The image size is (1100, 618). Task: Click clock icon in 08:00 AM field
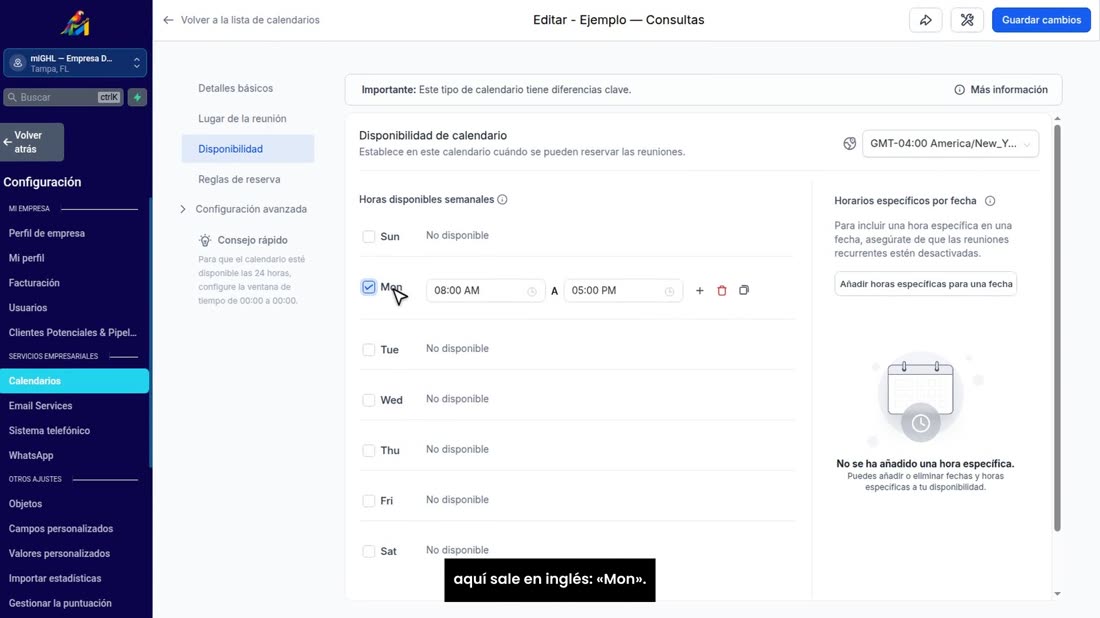click(x=532, y=291)
